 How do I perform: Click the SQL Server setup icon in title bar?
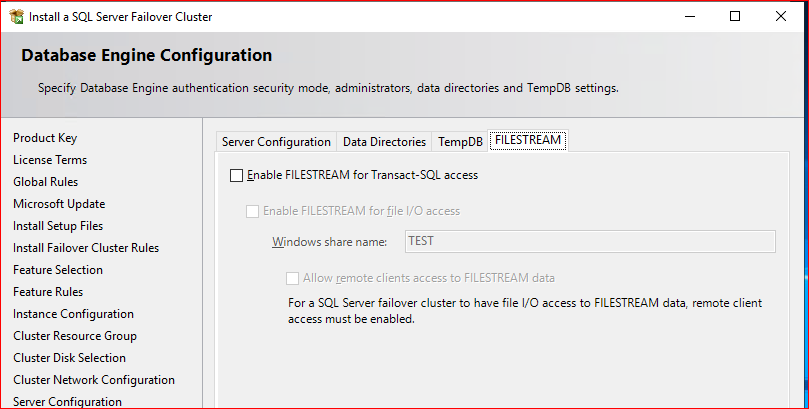17,17
